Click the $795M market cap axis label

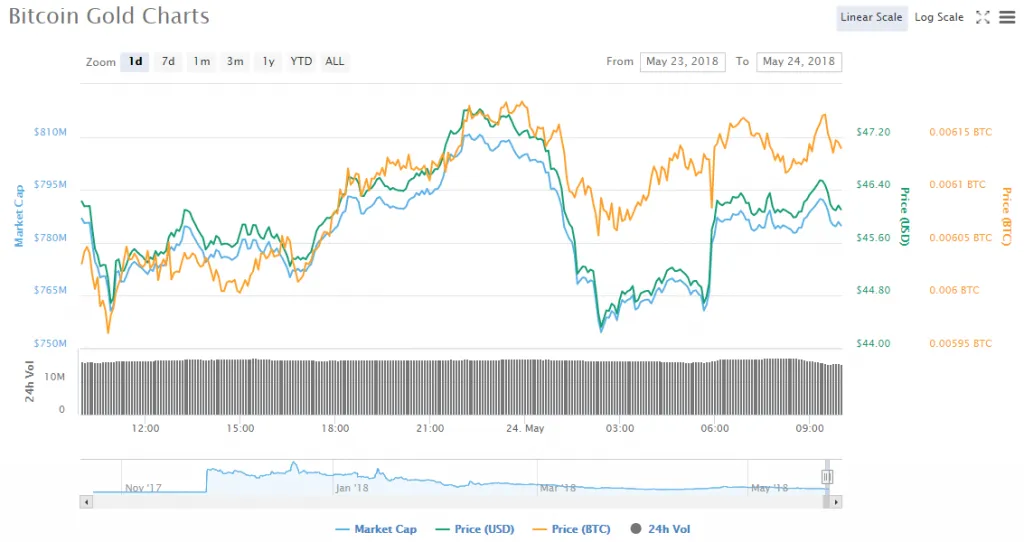pyautogui.click(x=50, y=184)
